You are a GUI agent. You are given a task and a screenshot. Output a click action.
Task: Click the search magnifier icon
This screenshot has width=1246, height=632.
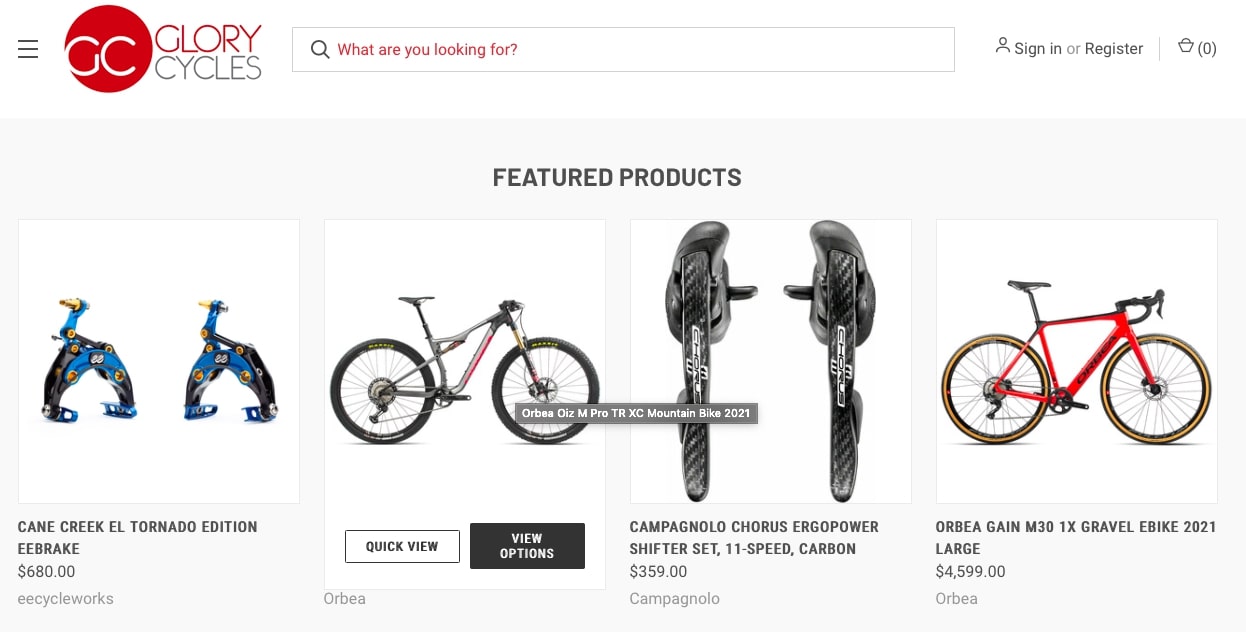[320, 50]
